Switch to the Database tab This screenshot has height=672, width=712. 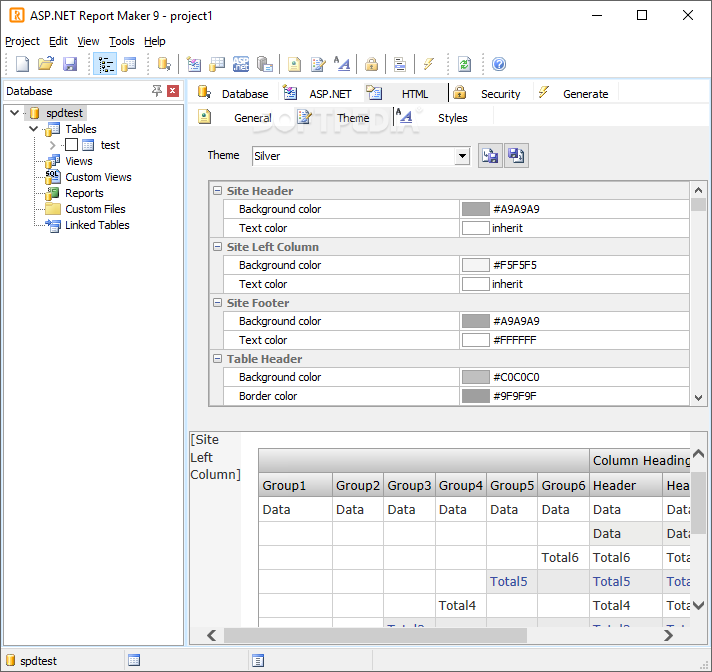tap(233, 94)
